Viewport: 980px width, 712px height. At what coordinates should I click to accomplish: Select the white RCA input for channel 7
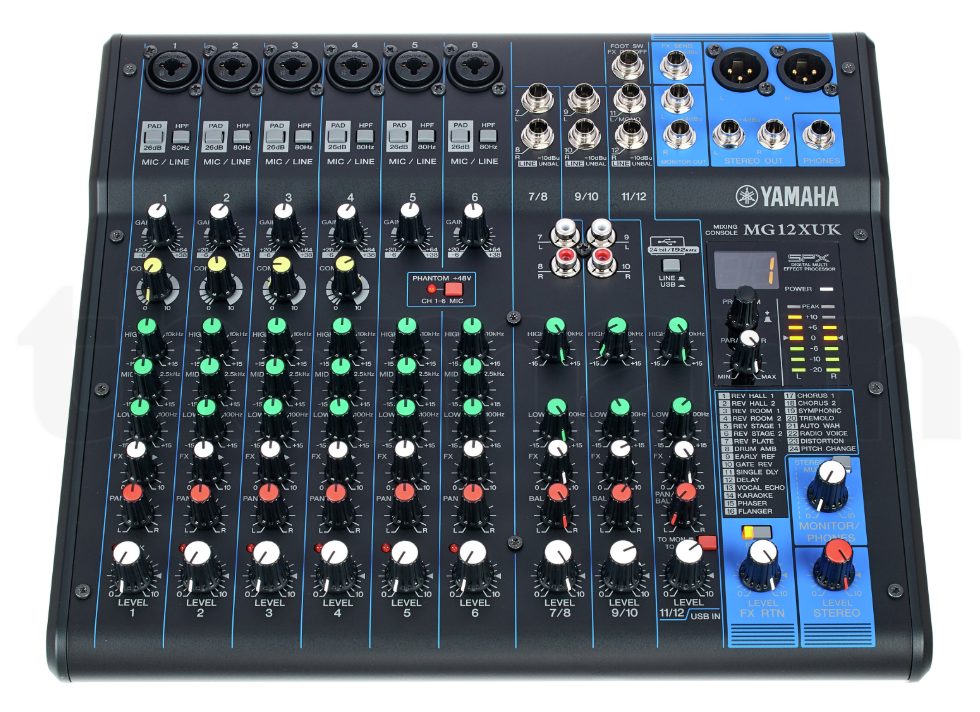point(564,233)
